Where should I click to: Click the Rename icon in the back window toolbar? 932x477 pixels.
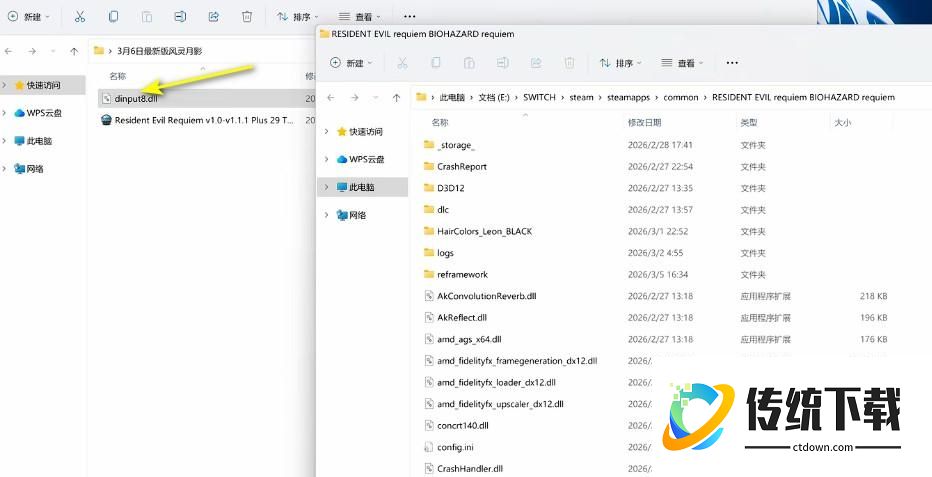(x=180, y=17)
